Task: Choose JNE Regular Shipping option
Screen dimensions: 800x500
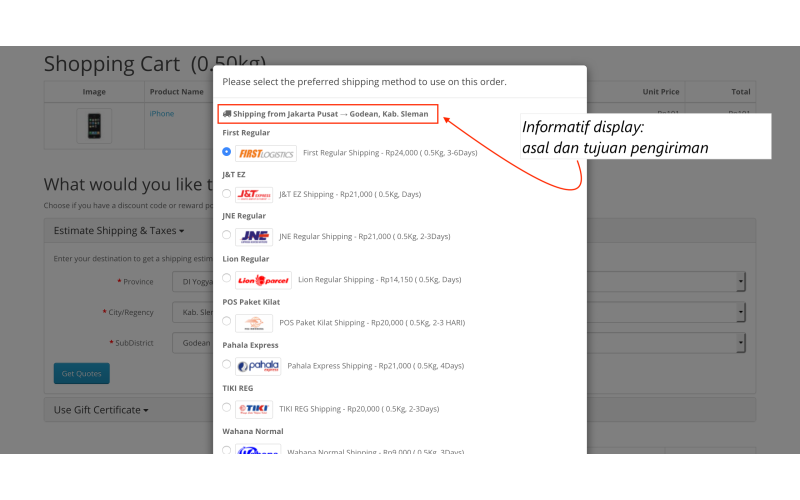Action: pos(227,235)
